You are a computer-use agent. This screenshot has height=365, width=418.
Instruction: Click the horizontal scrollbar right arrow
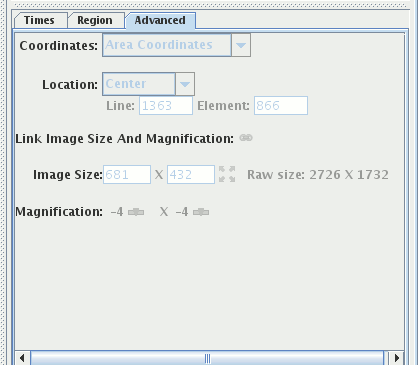396,358
